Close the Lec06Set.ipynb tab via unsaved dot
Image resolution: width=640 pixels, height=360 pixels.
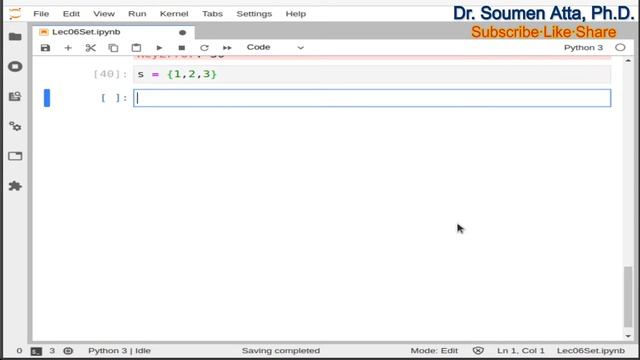pos(182,32)
